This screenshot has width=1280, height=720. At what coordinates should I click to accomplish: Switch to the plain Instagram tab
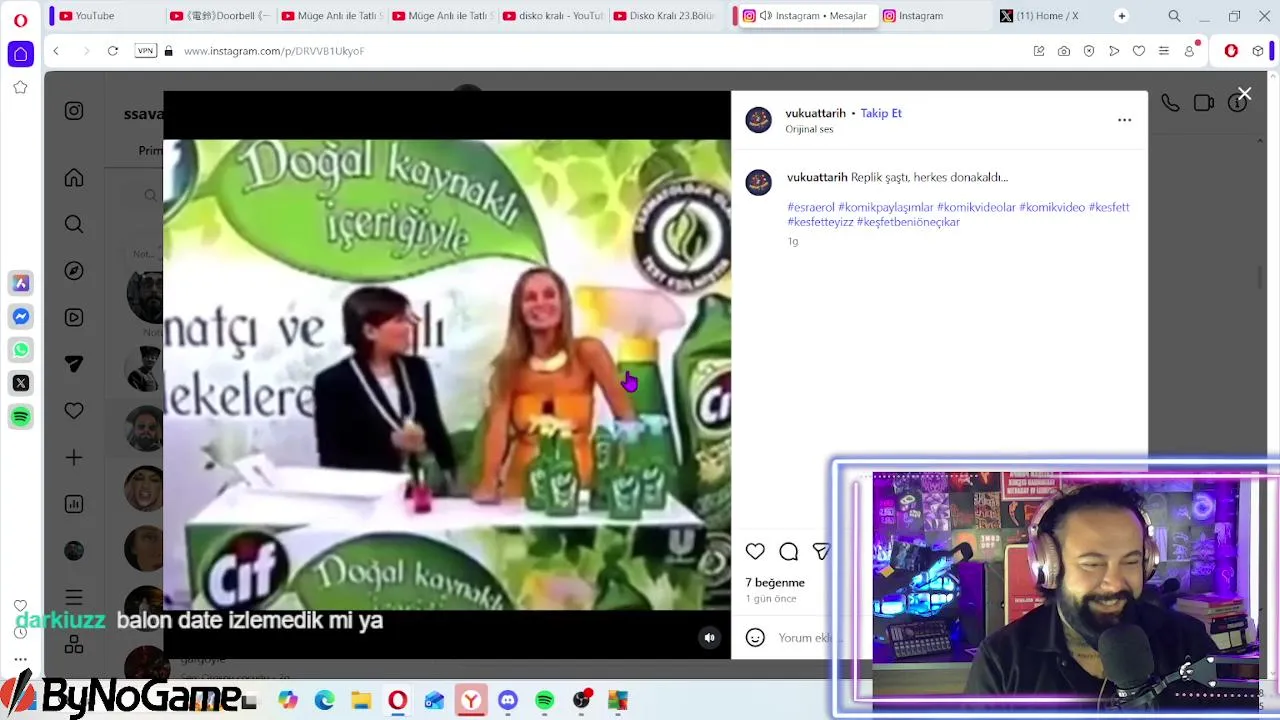(x=933, y=16)
